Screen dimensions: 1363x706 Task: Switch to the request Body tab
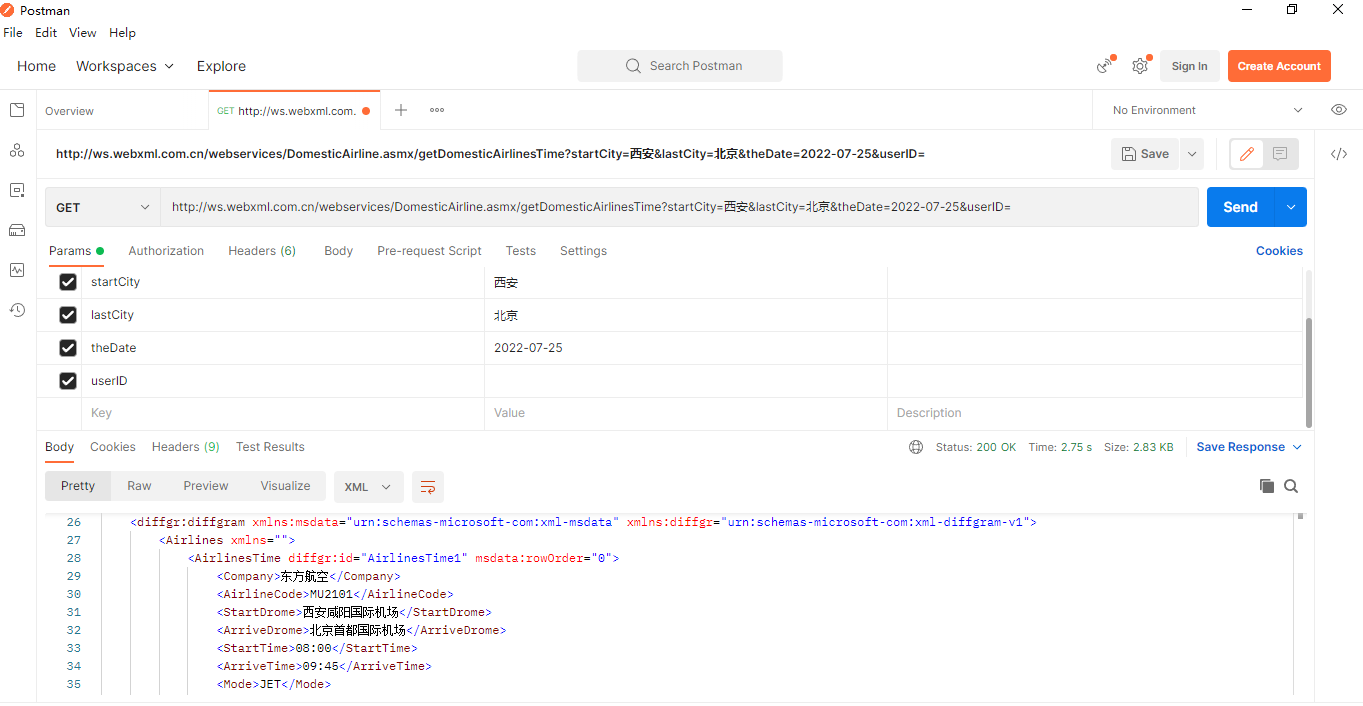(339, 251)
